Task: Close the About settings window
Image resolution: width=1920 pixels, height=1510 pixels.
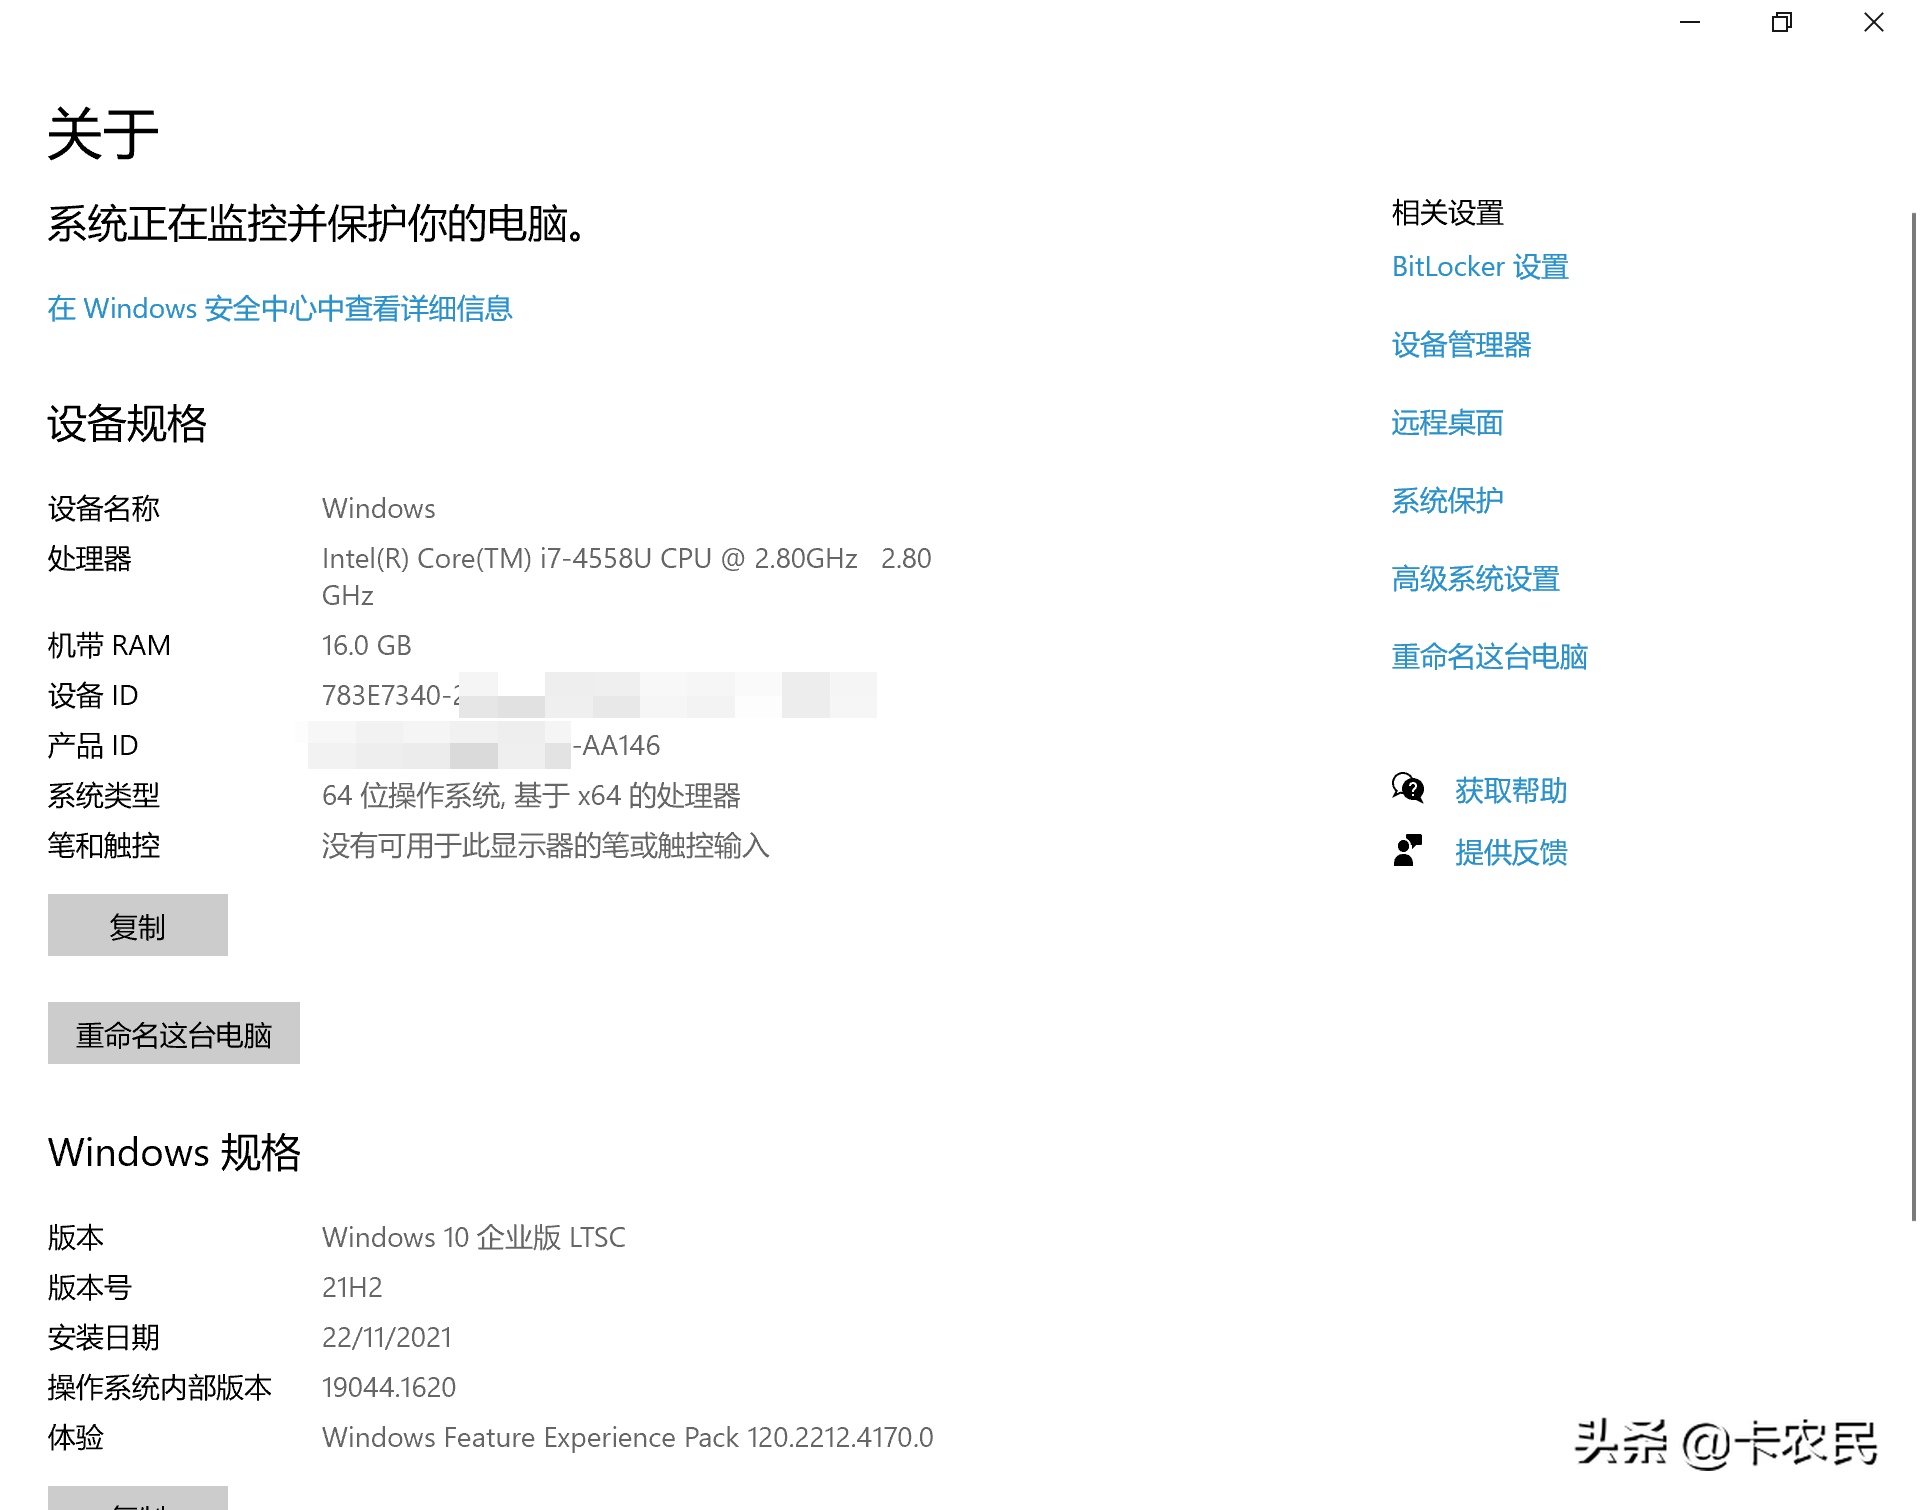Action: pos(1874,22)
